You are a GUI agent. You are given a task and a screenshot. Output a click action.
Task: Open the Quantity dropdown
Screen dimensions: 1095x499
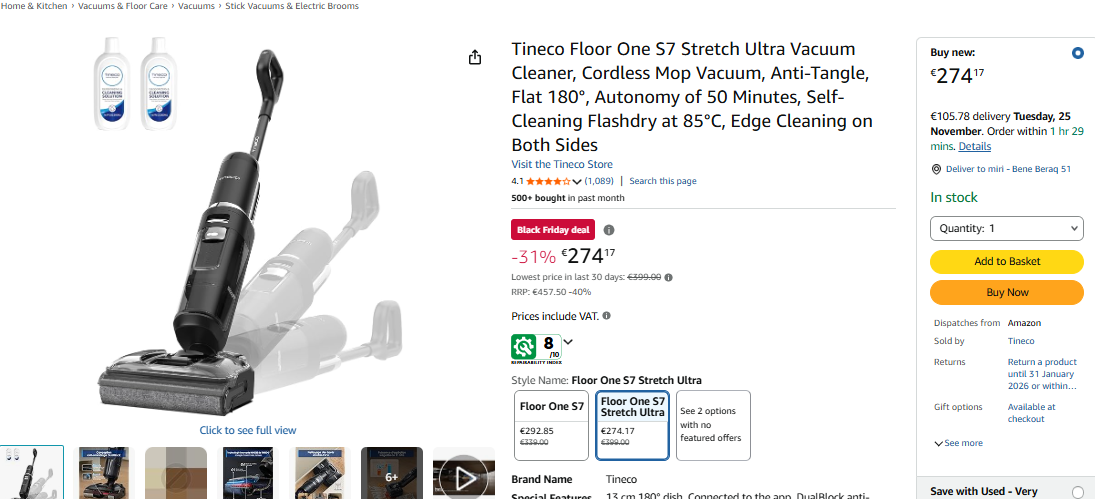[1006, 228]
